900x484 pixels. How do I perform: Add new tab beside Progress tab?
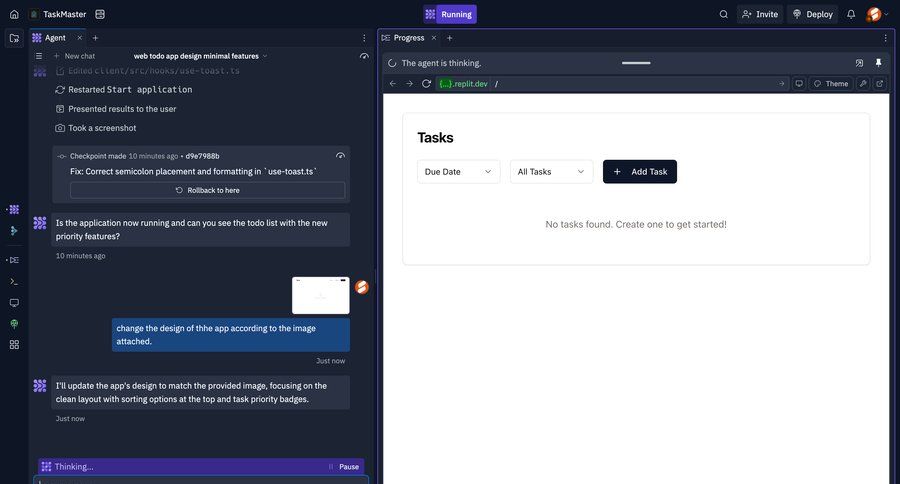pyautogui.click(x=449, y=38)
